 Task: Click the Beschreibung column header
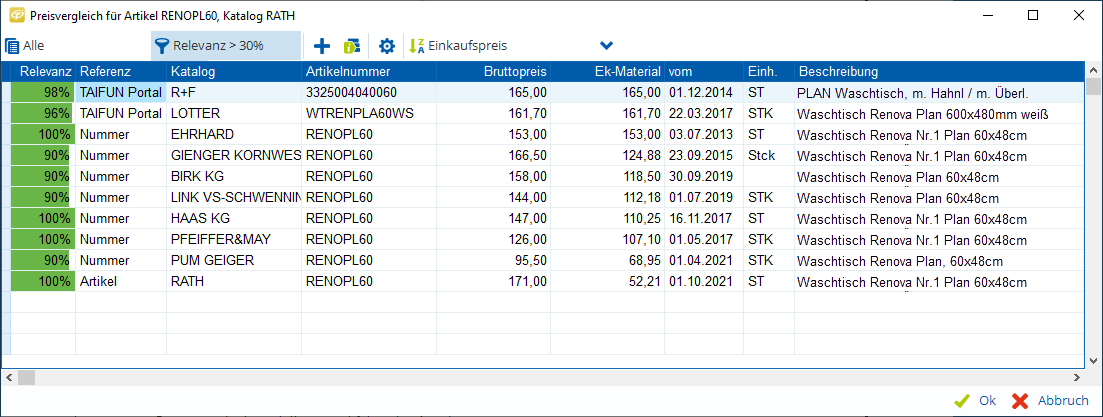tap(838, 72)
